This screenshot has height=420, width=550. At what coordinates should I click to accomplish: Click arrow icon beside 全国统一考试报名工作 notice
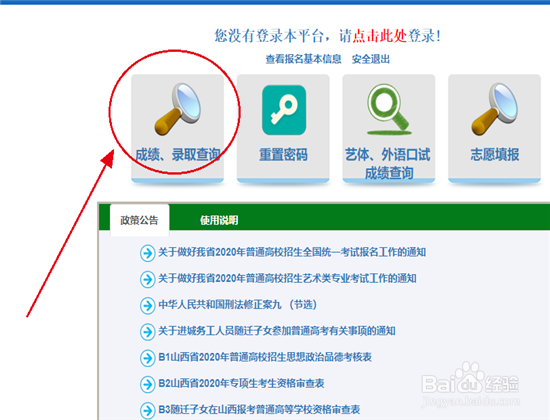tap(147, 253)
